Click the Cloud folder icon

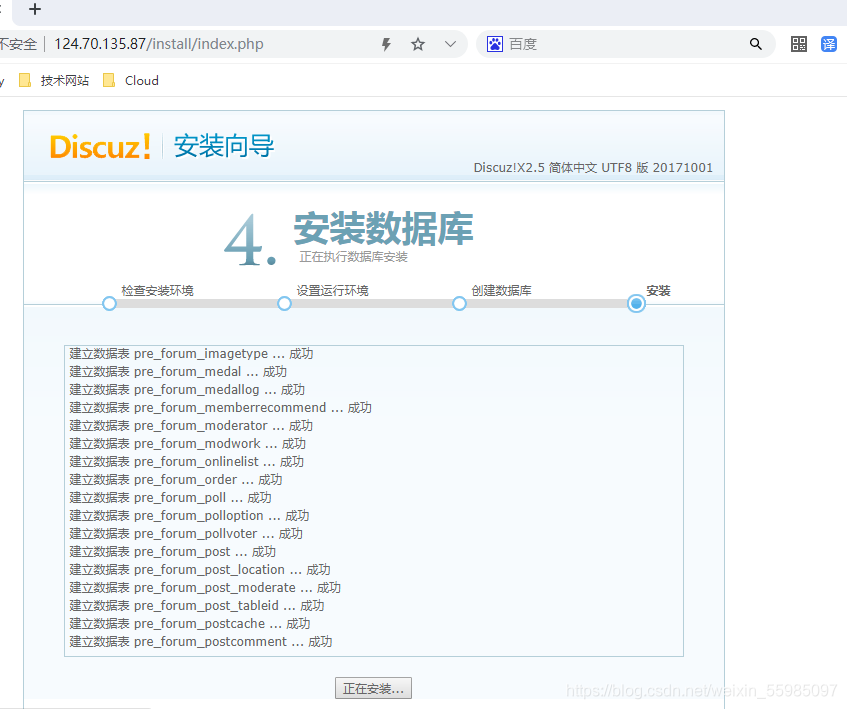click(109, 80)
